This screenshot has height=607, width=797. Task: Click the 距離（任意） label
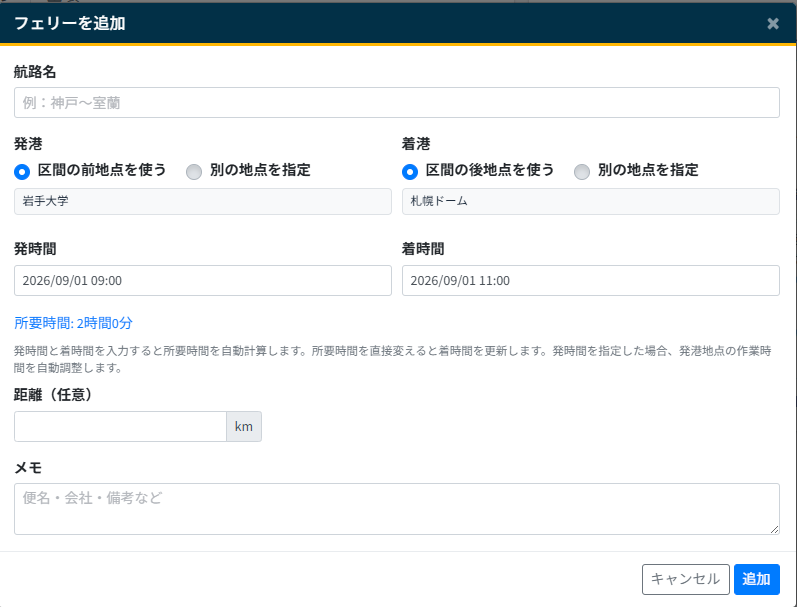point(53,394)
